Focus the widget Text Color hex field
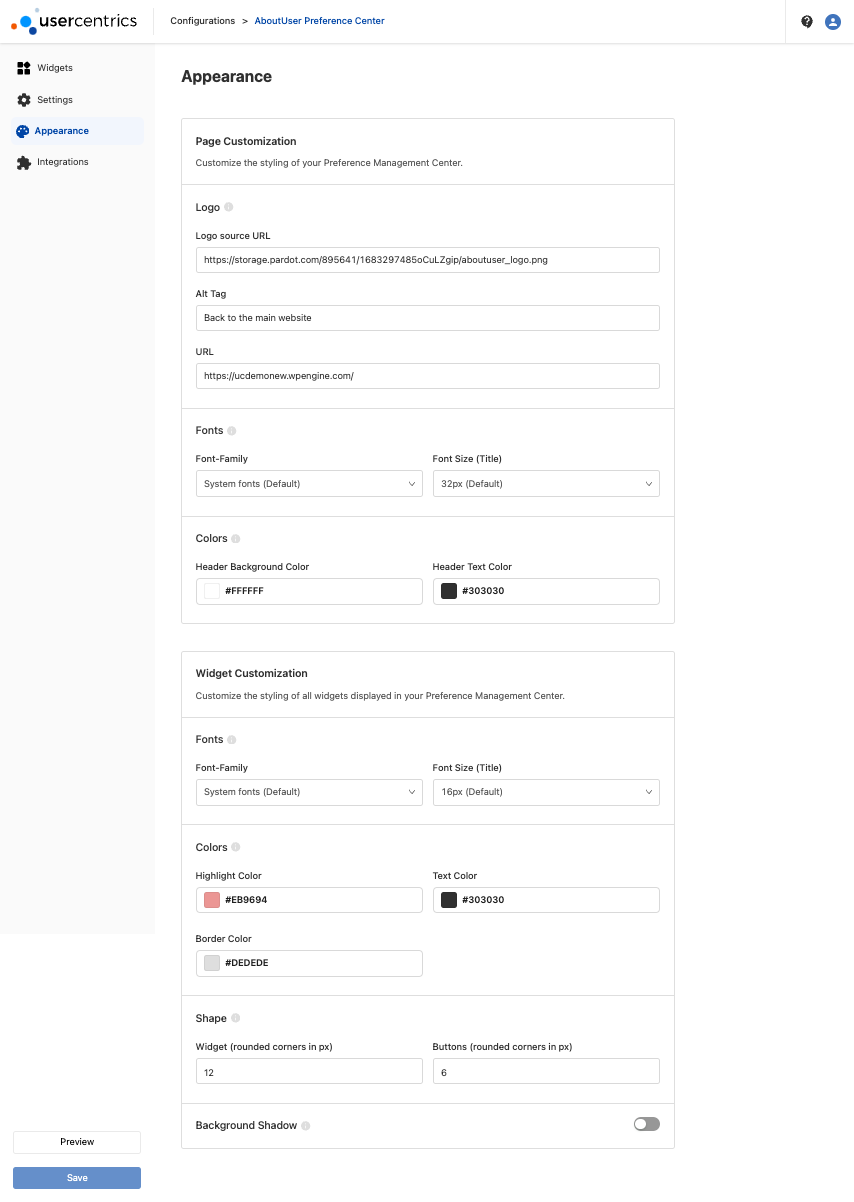854x1202 pixels. (x=546, y=900)
